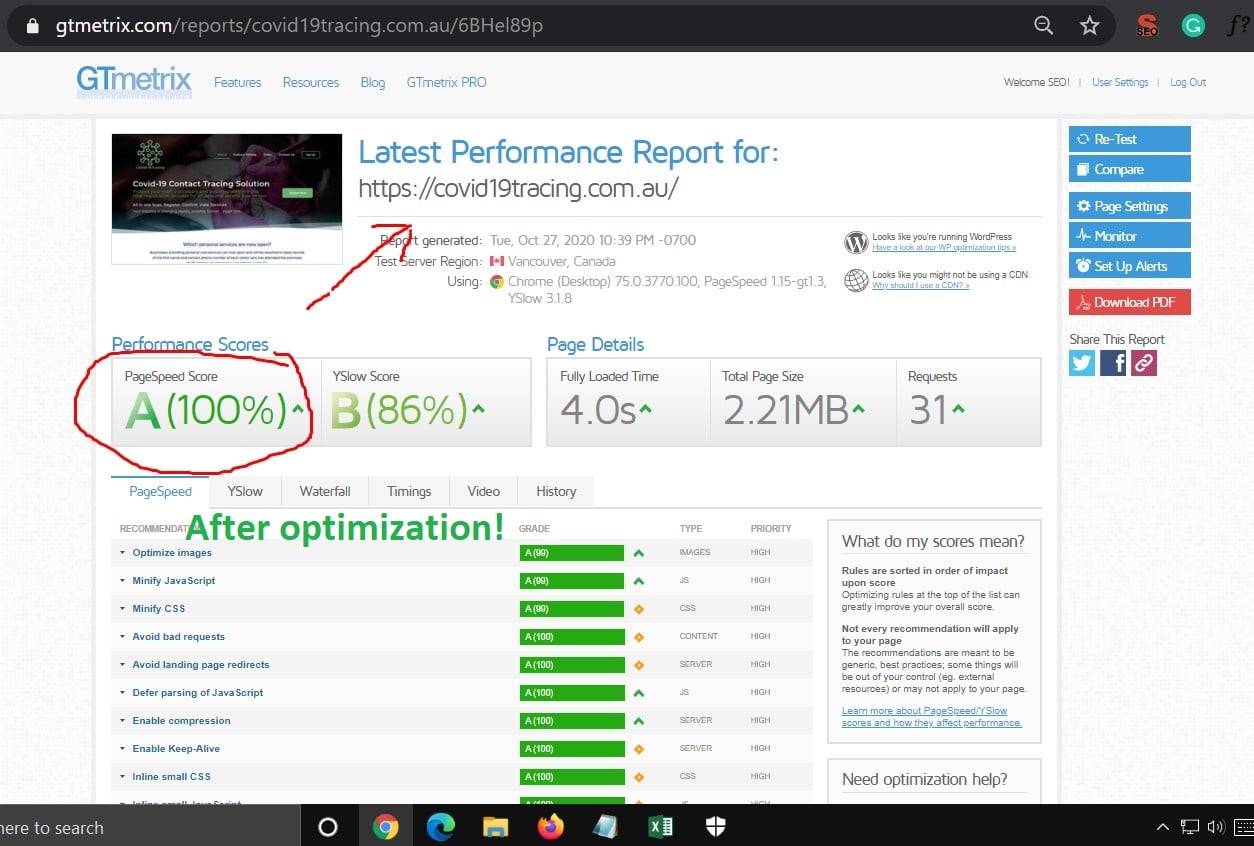The width and height of the screenshot is (1254, 846).
Task: Click the Re-Test button
Action: 1129,138
